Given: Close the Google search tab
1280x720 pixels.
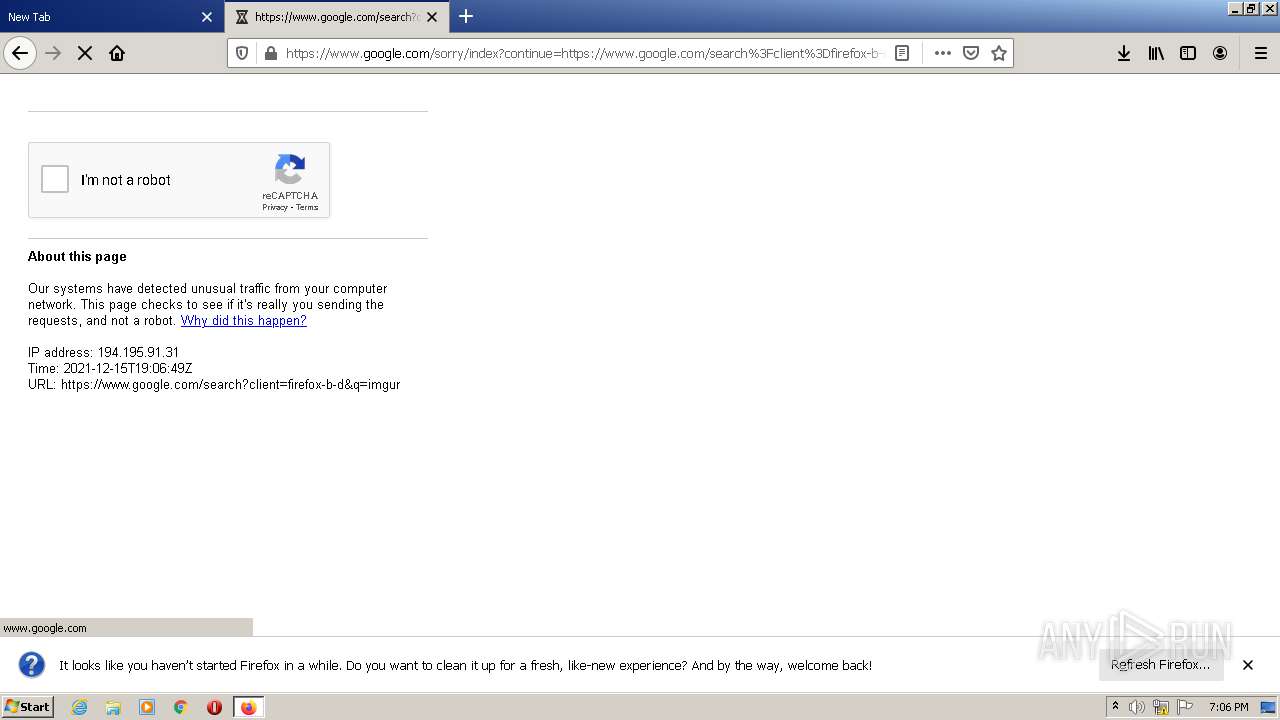Looking at the screenshot, I should 432,17.
